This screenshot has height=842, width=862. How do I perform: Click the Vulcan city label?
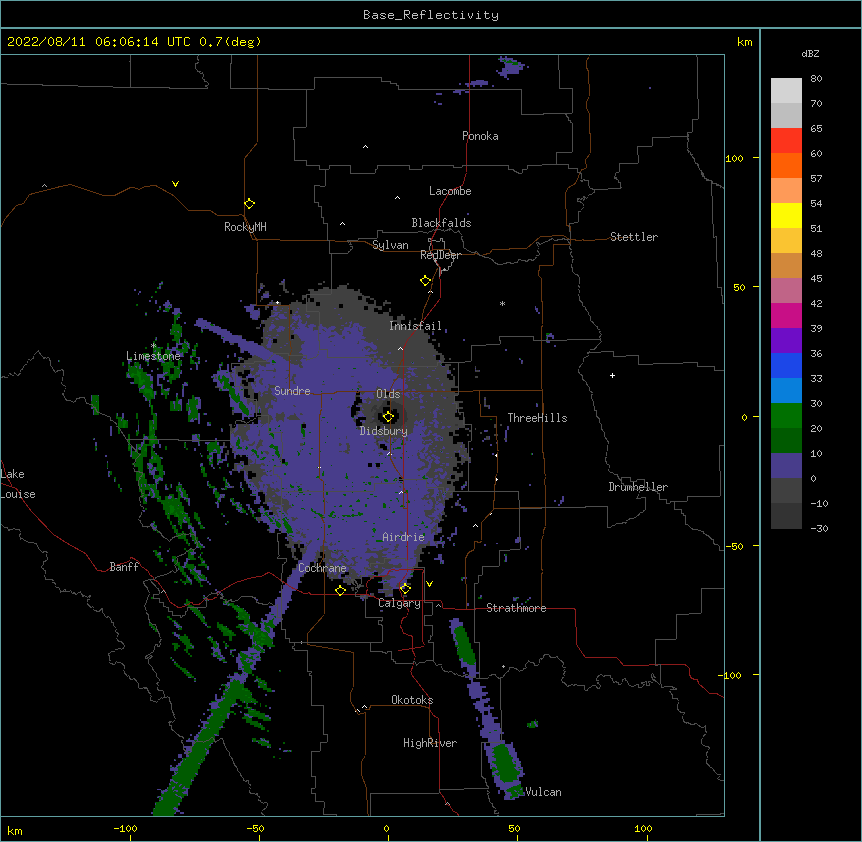[x=543, y=792]
